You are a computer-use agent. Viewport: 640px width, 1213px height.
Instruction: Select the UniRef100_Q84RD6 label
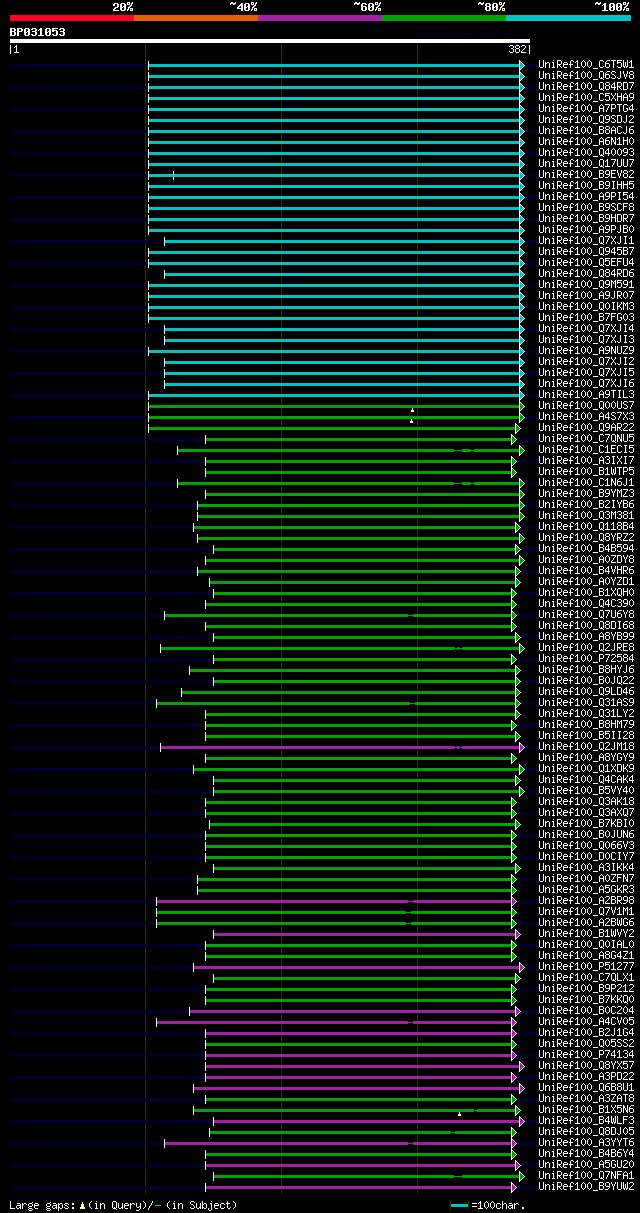click(x=586, y=273)
